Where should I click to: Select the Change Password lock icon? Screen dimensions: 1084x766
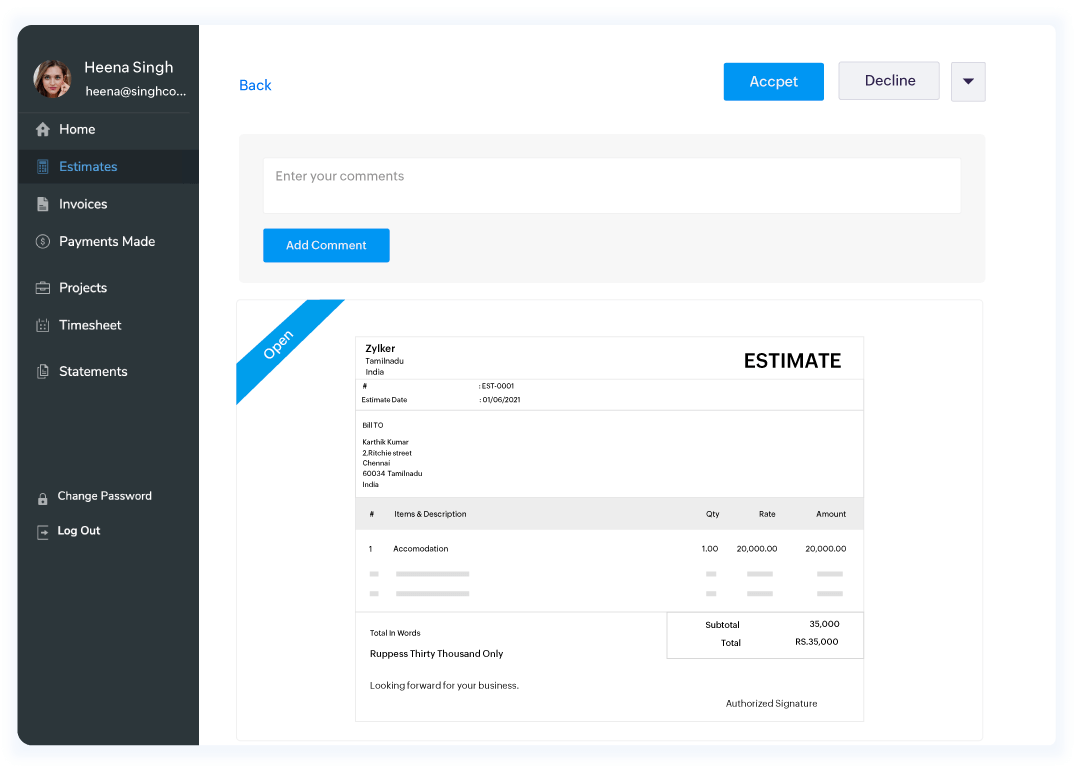click(x=43, y=496)
